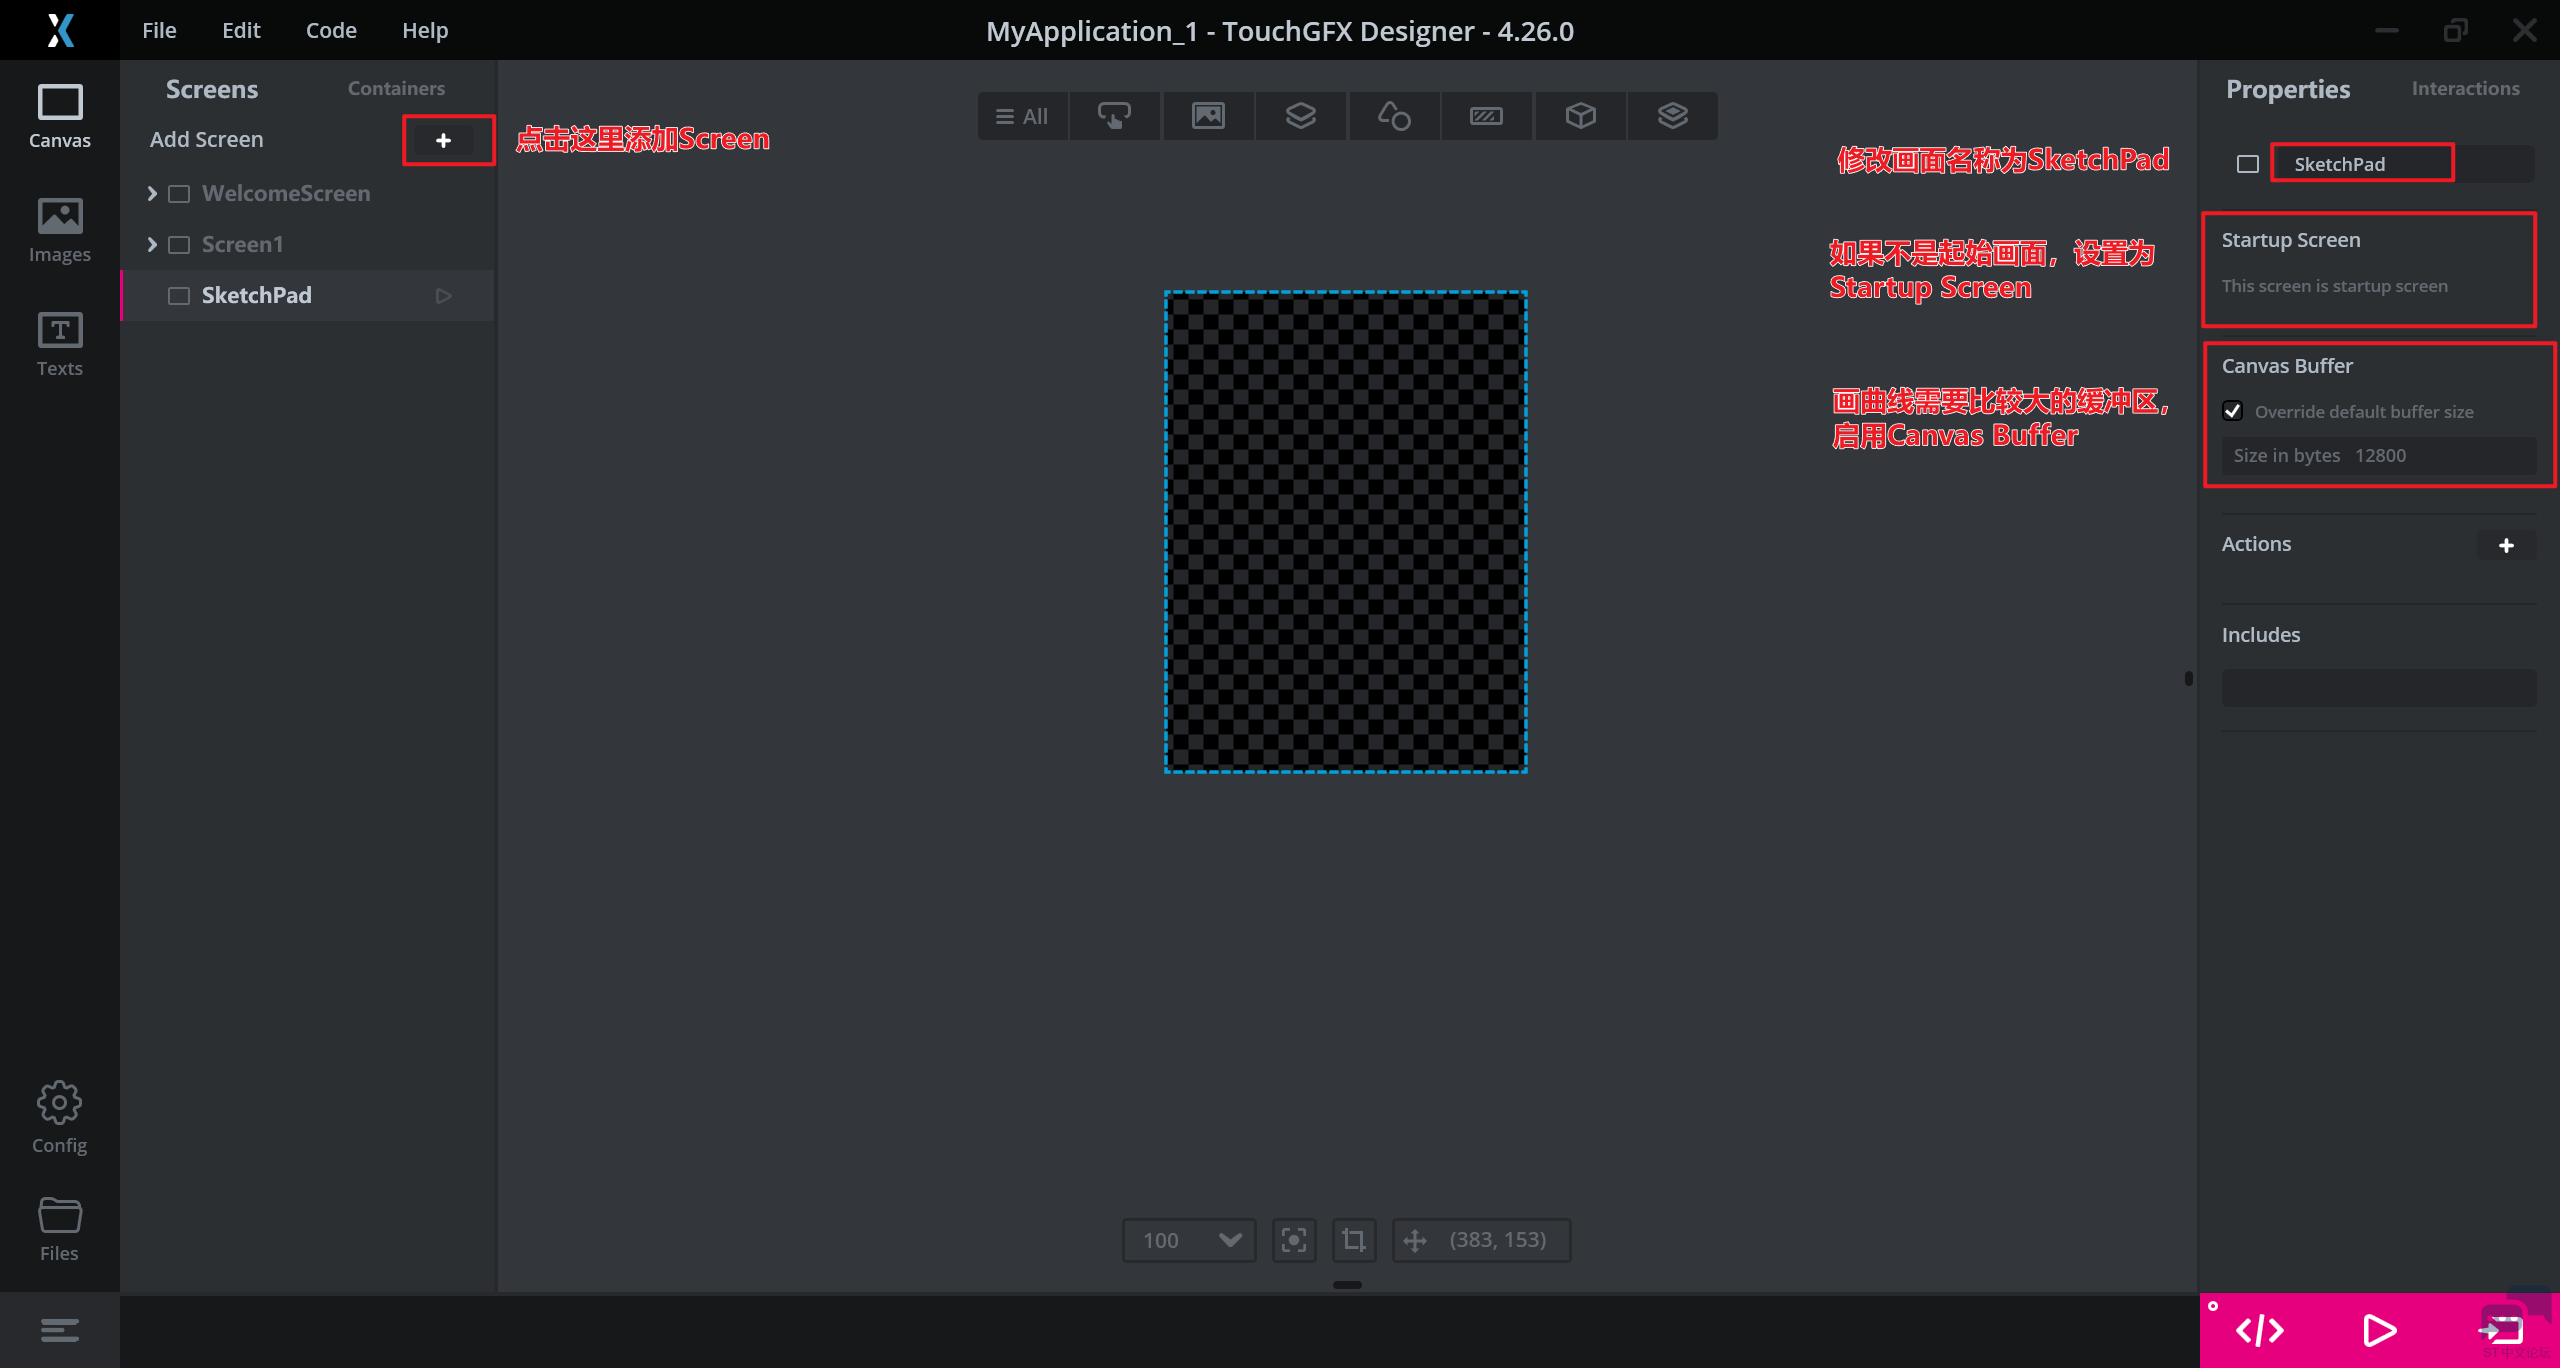
Task: Click the Add Screen plus button
Action: [x=444, y=140]
